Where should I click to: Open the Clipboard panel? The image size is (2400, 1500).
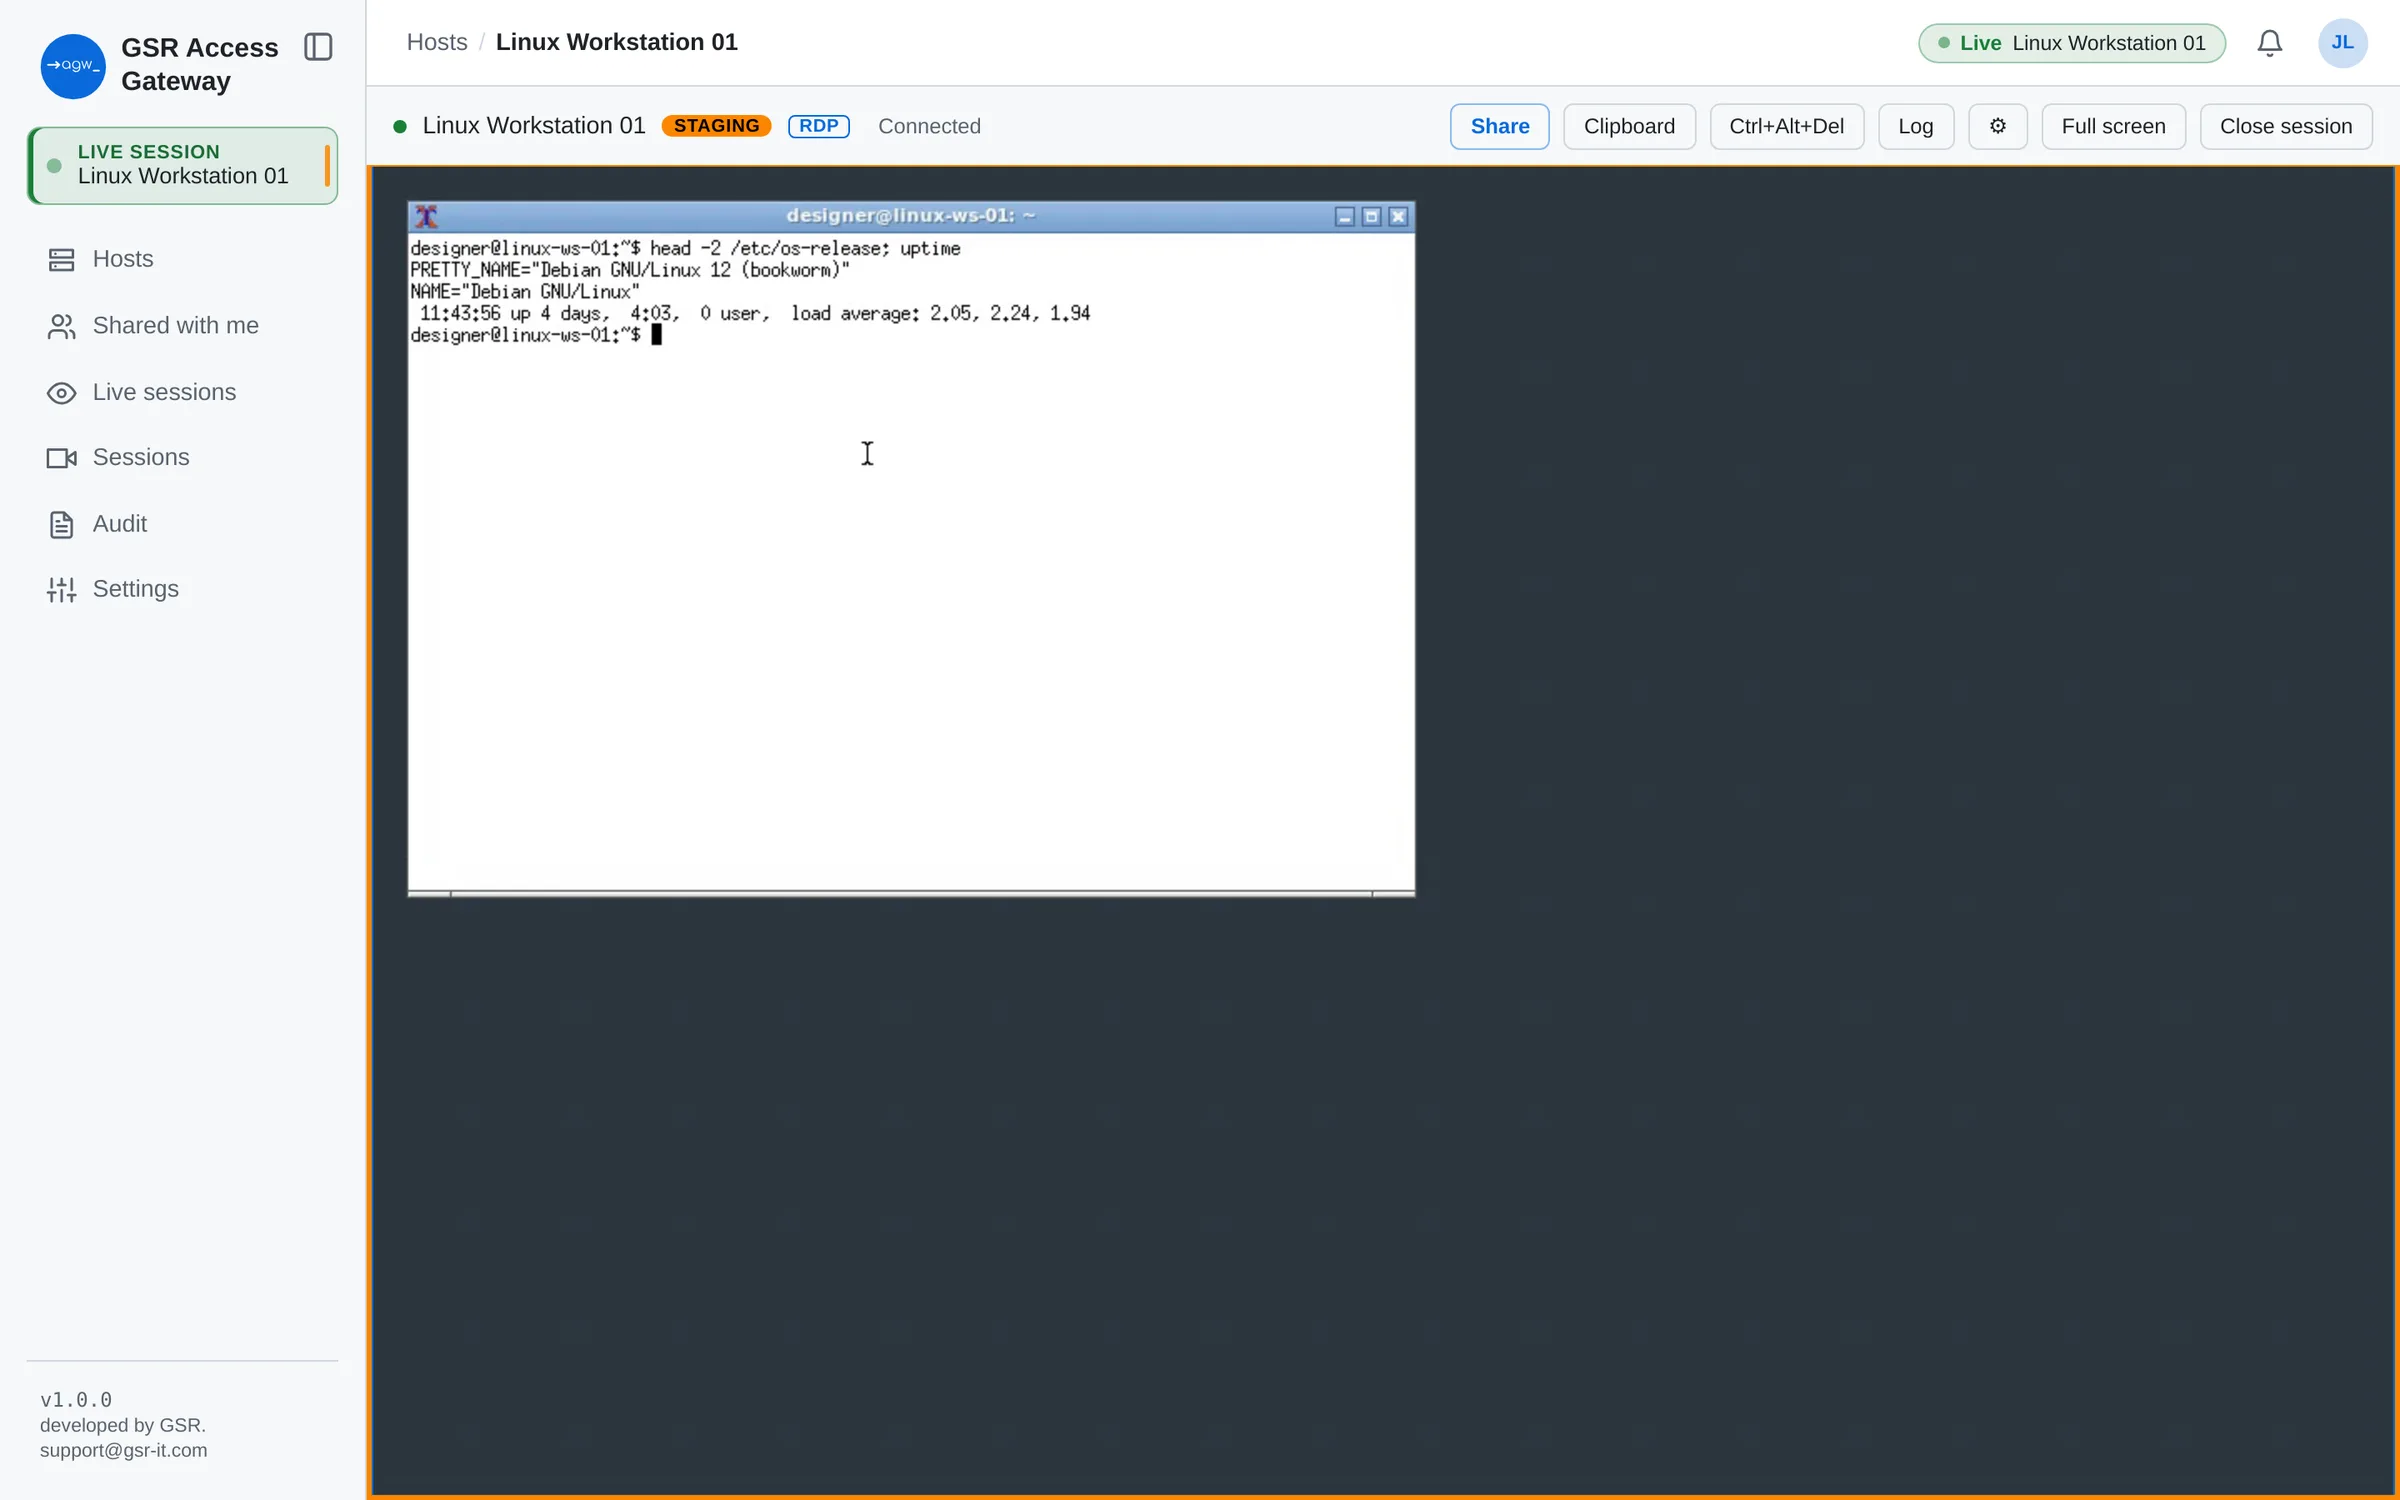1629,126
